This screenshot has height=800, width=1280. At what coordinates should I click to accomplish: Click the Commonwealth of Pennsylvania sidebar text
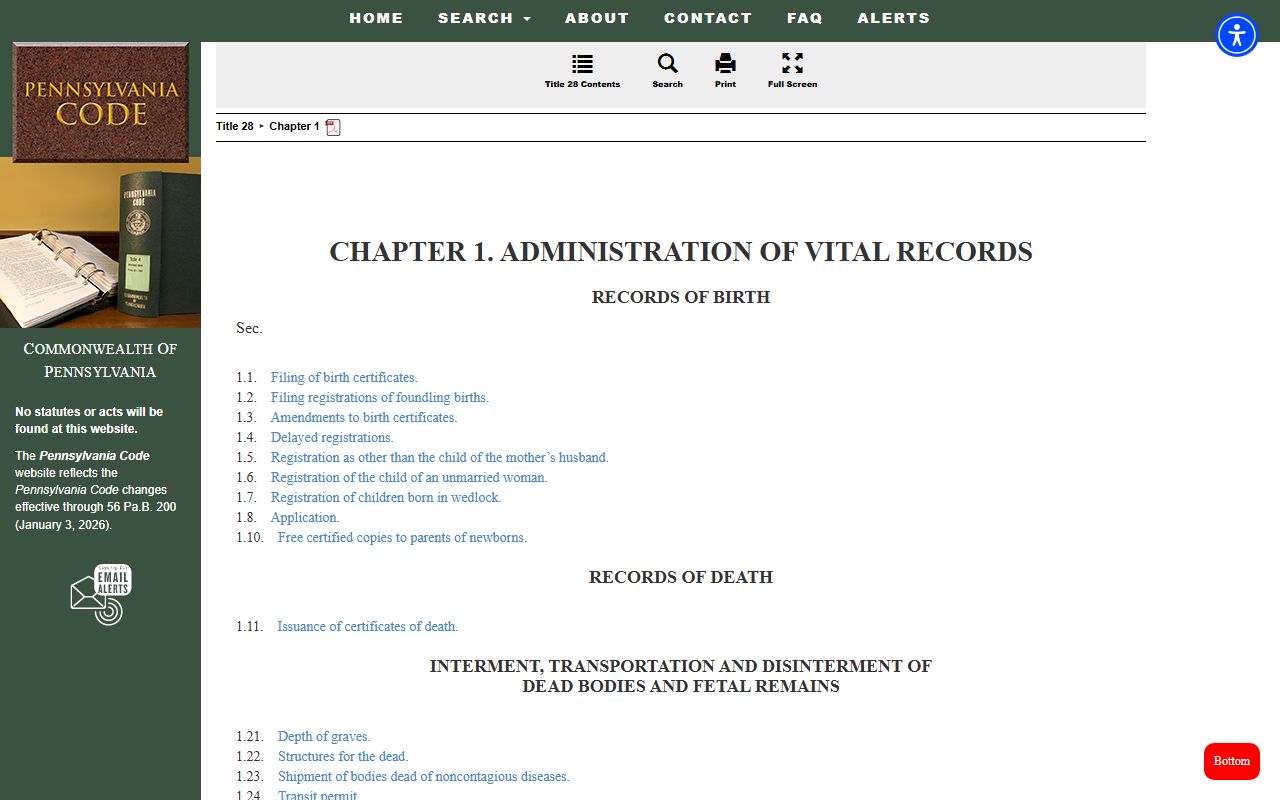click(100, 360)
